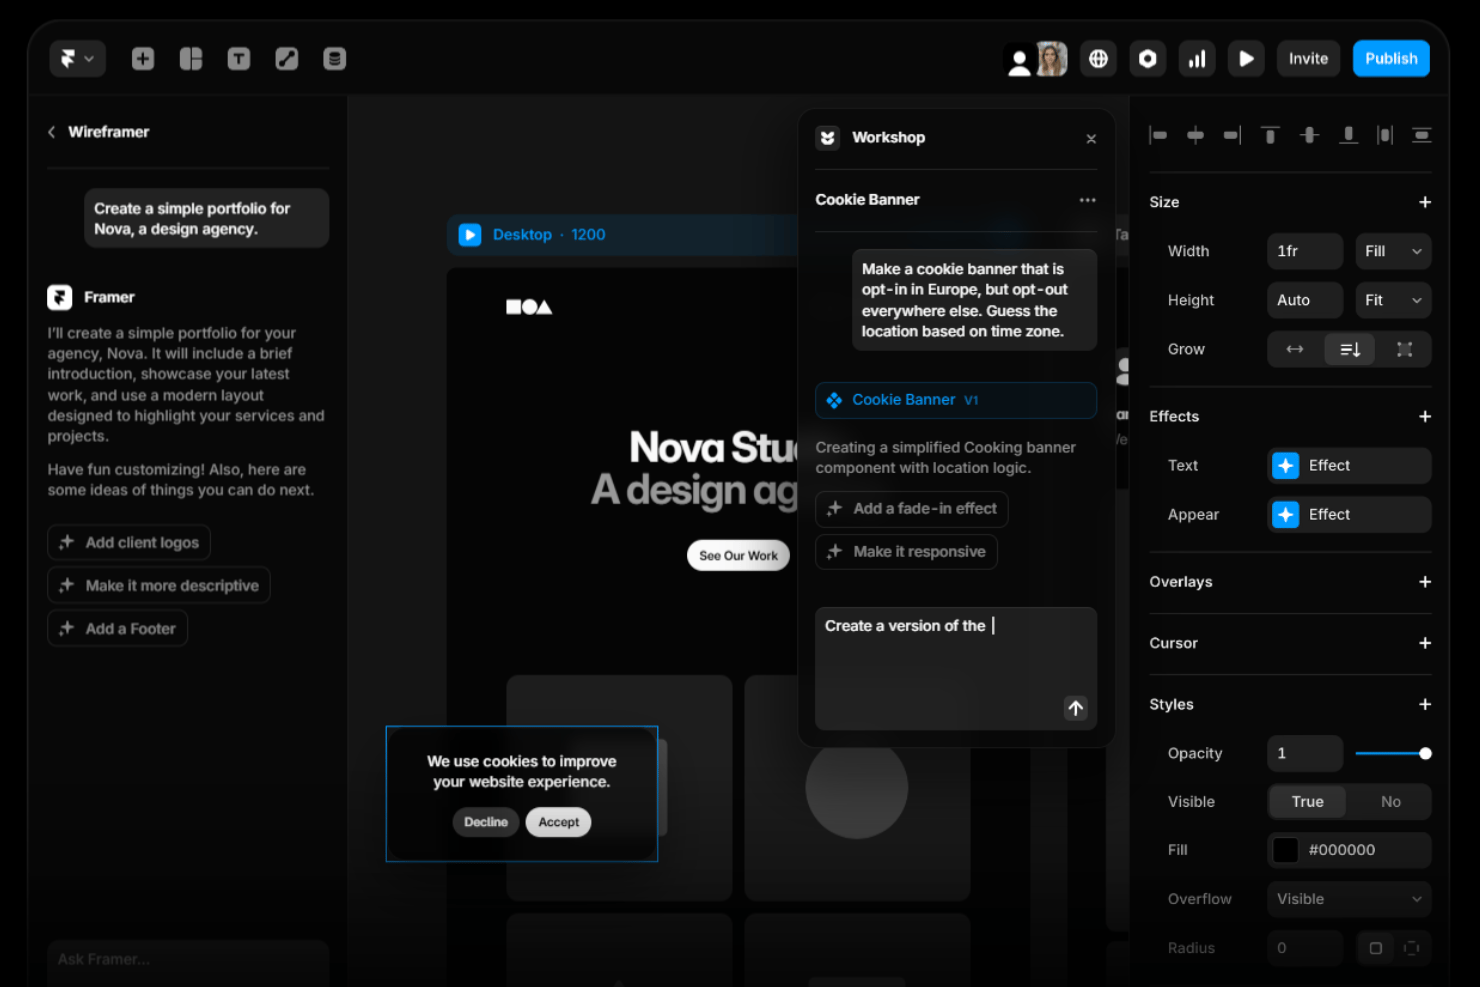Open the Appear Effect setting
Image resolution: width=1480 pixels, height=987 pixels.
[x=1349, y=514]
